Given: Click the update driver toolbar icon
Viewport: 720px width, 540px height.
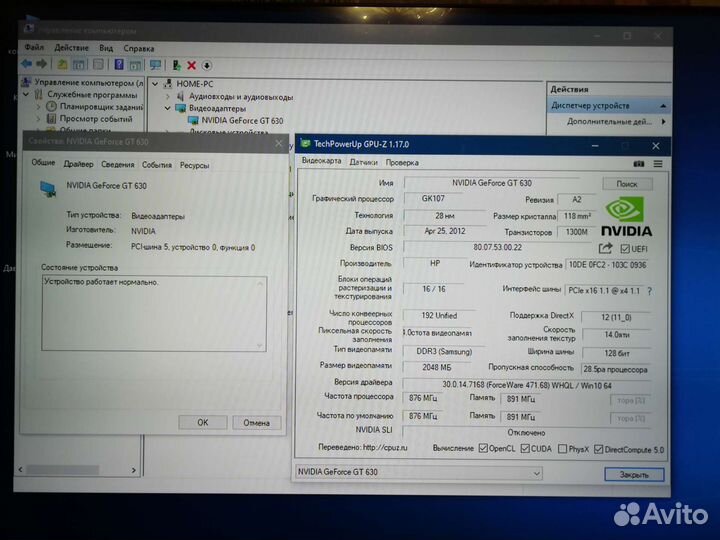Looking at the screenshot, I should (176, 65).
